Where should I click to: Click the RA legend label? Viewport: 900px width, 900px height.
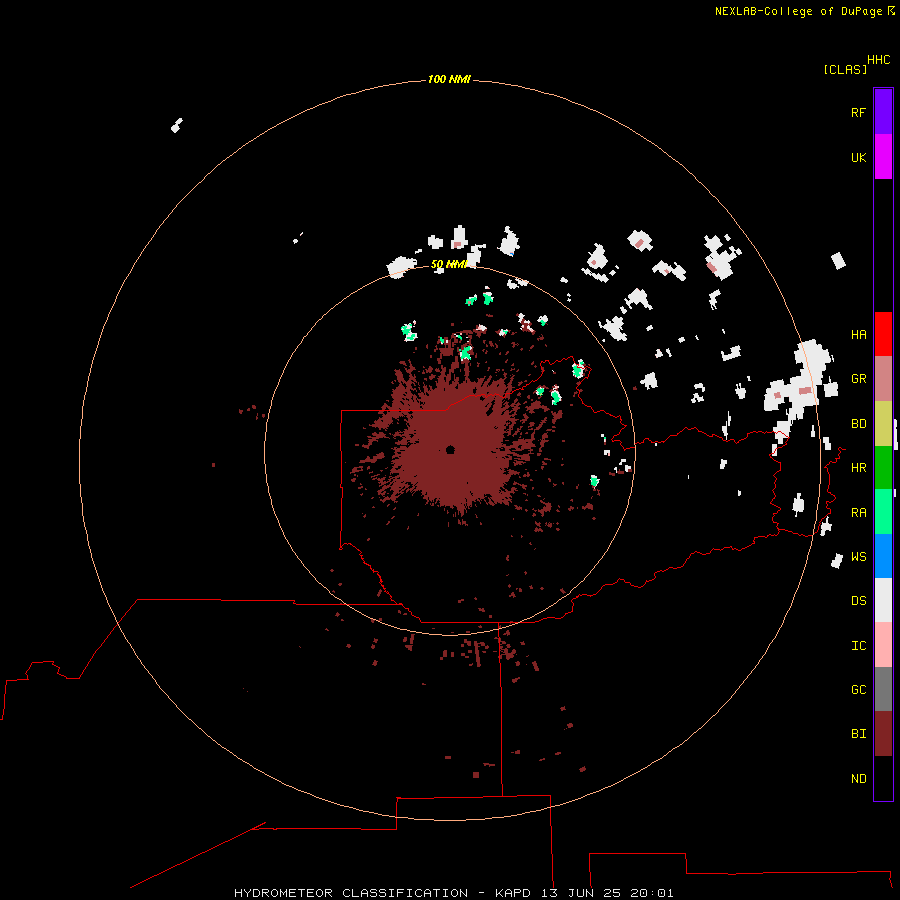pyautogui.click(x=858, y=512)
